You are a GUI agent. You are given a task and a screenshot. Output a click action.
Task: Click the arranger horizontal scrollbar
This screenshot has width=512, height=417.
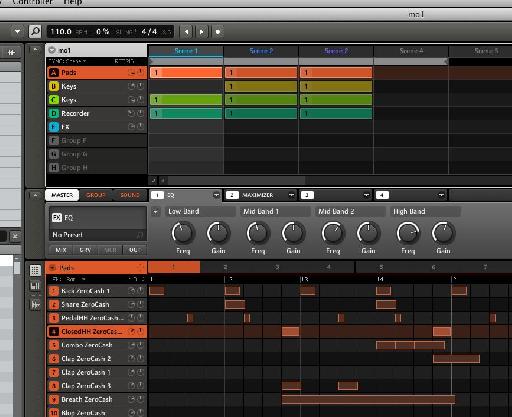tap(236, 181)
